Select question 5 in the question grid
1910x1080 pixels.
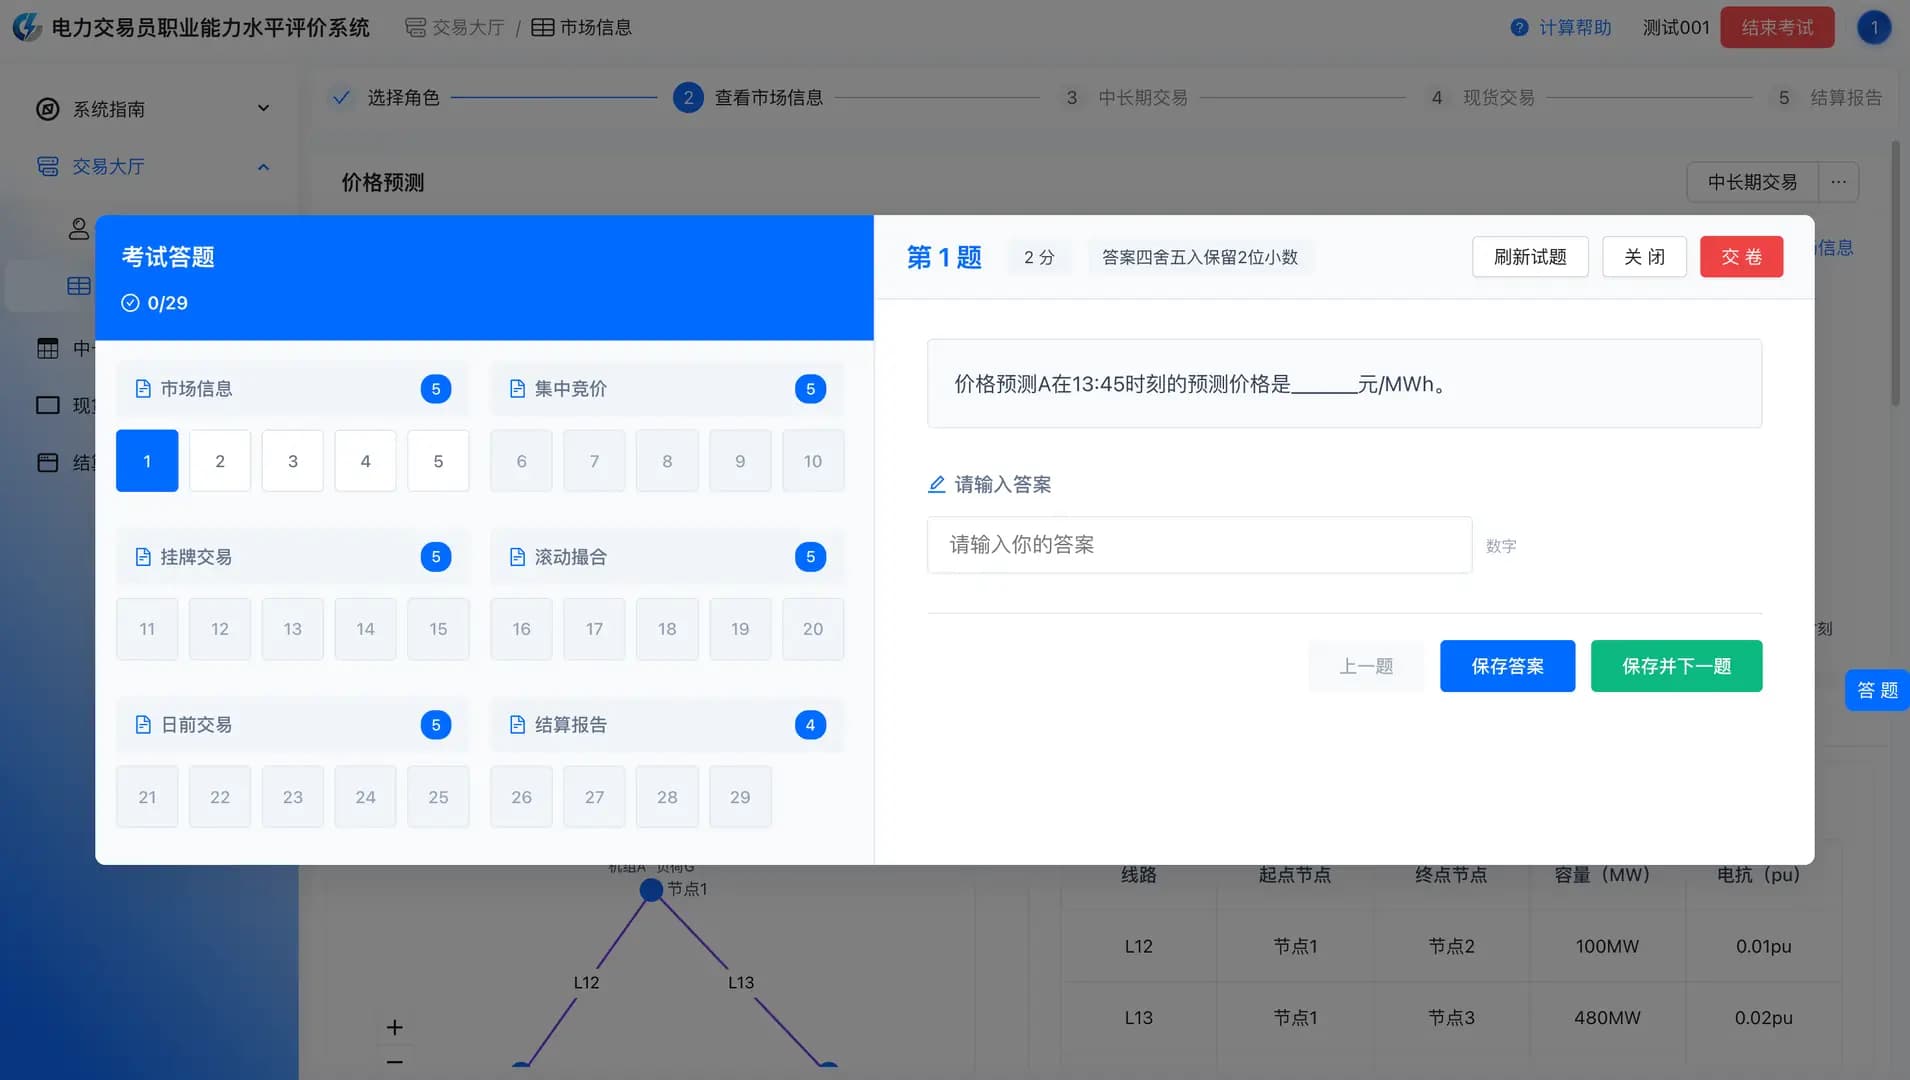tap(438, 461)
